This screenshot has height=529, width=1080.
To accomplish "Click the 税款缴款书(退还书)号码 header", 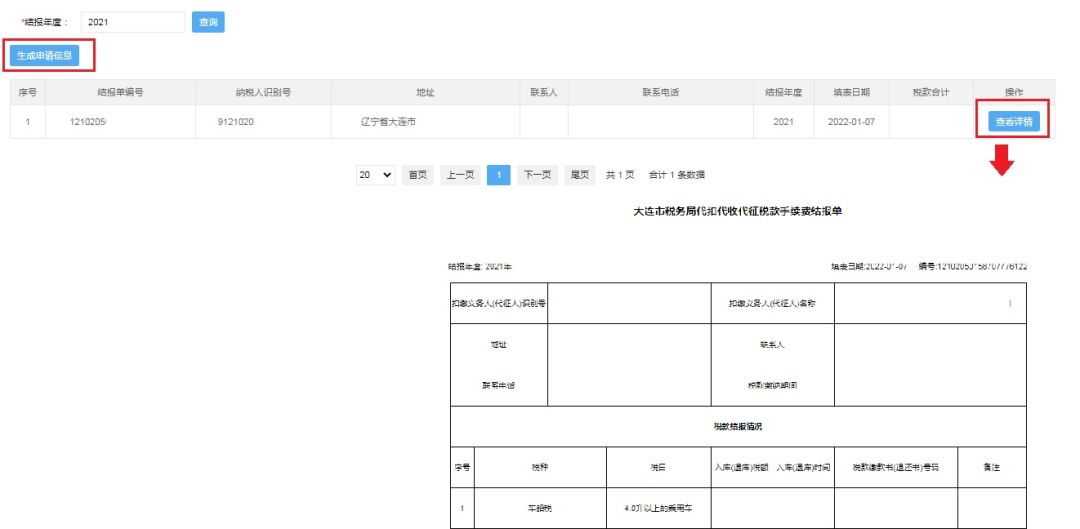I will point(895,467).
